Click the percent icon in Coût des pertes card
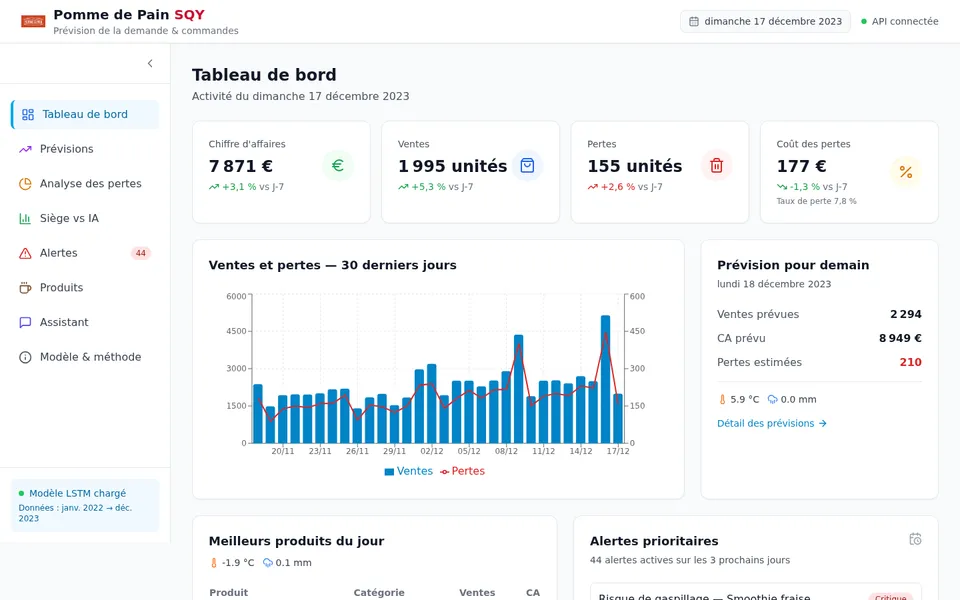The height and width of the screenshot is (600, 960). (x=906, y=173)
